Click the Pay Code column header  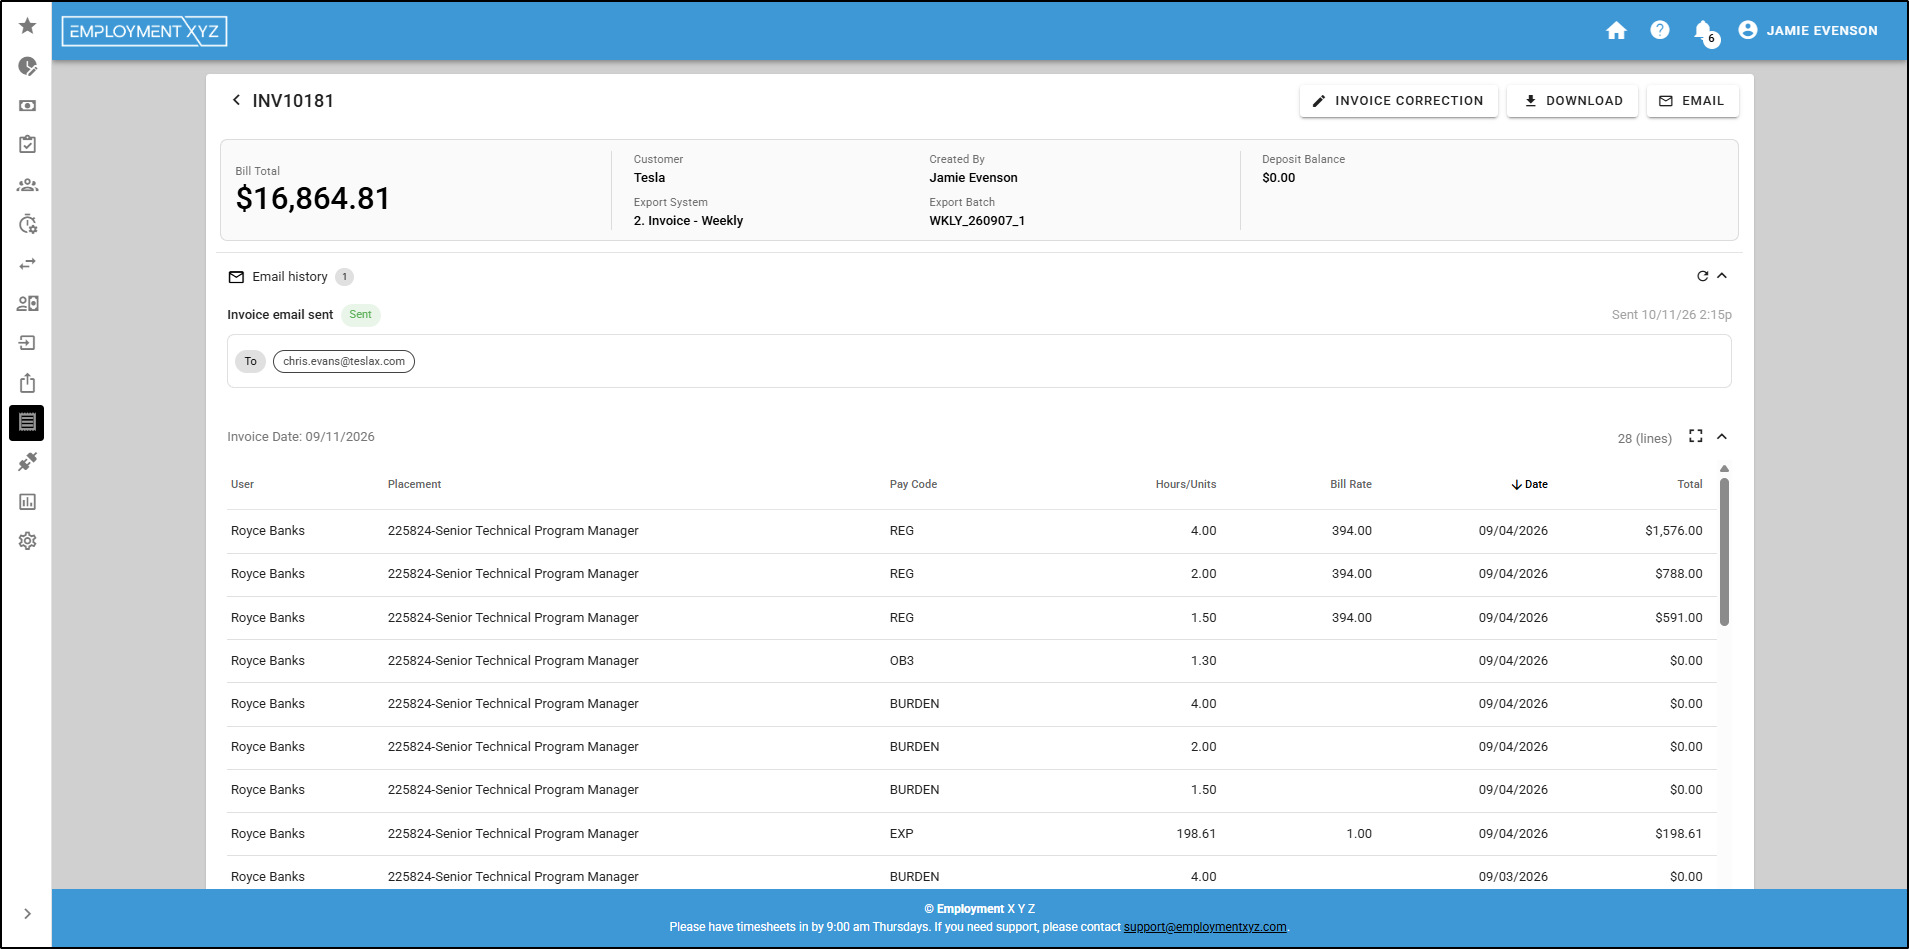point(913,484)
